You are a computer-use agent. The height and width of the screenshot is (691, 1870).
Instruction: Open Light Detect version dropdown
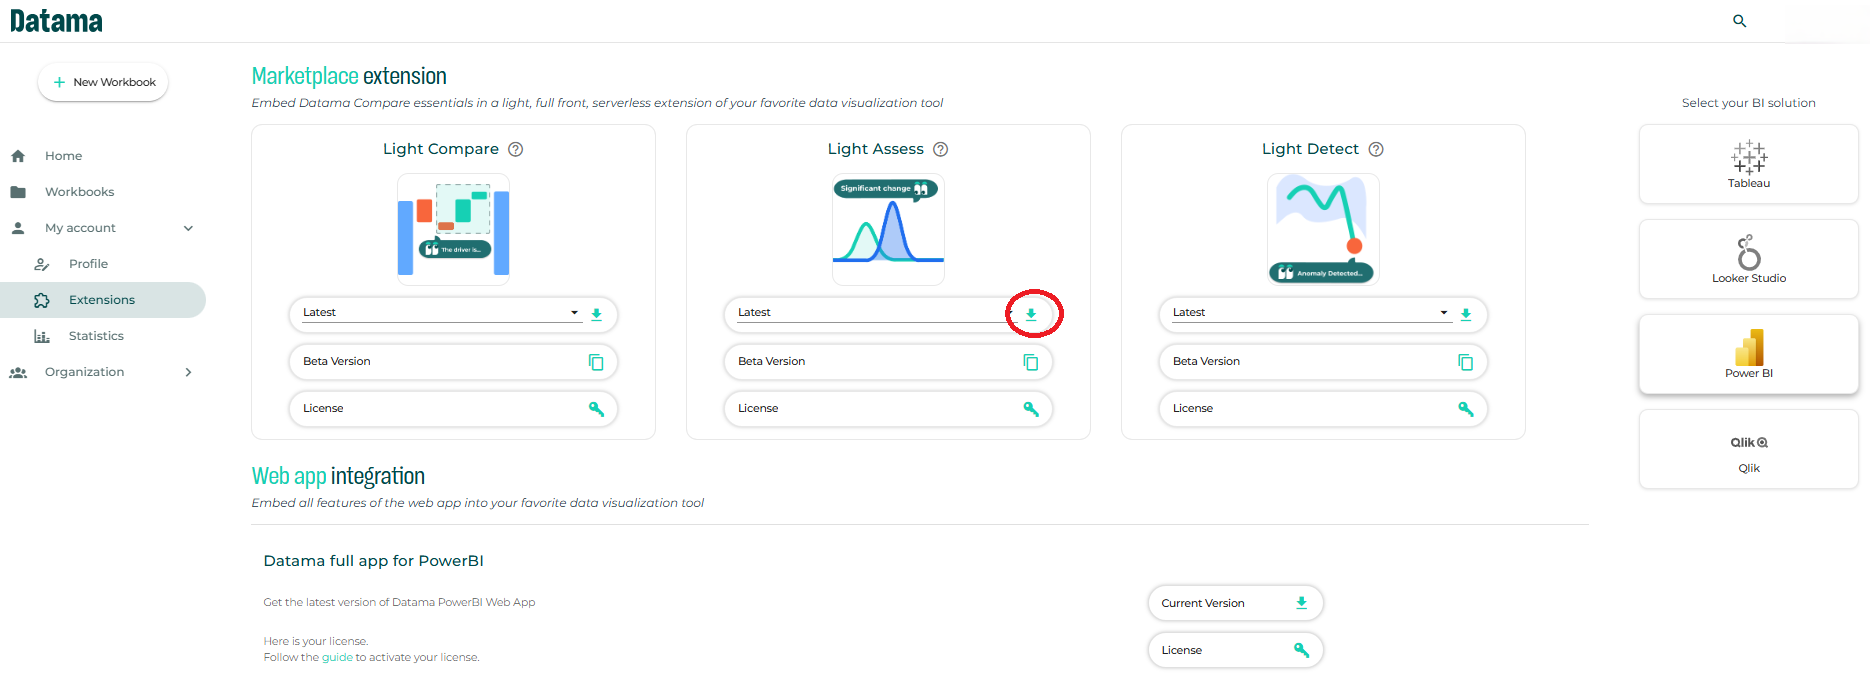click(x=1311, y=313)
